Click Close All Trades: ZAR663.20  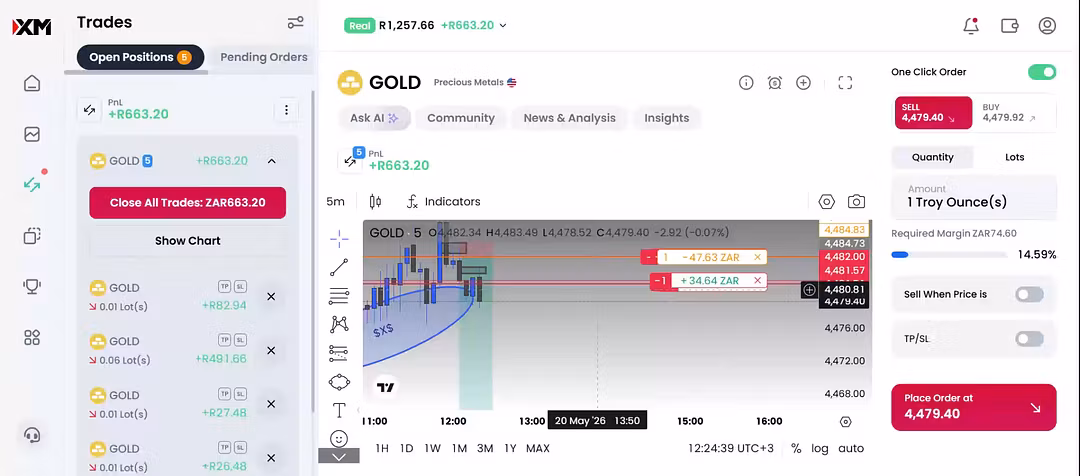pyautogui.click(x=187, y=203)
